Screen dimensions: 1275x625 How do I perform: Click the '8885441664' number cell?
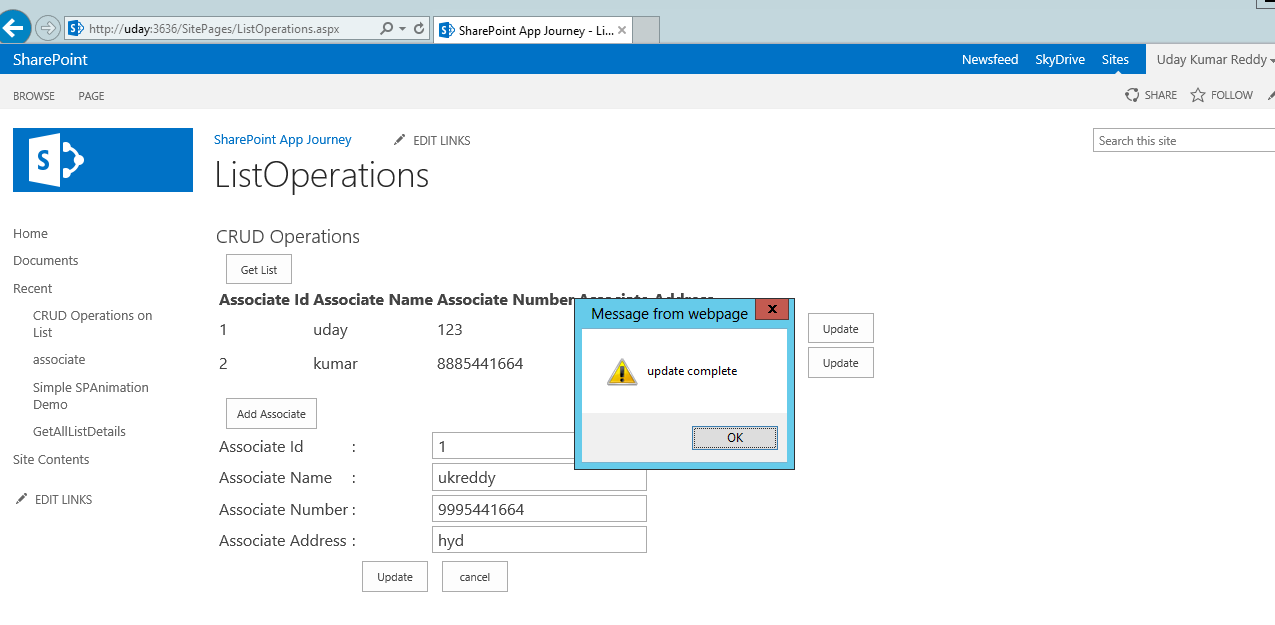pos(480,363)
